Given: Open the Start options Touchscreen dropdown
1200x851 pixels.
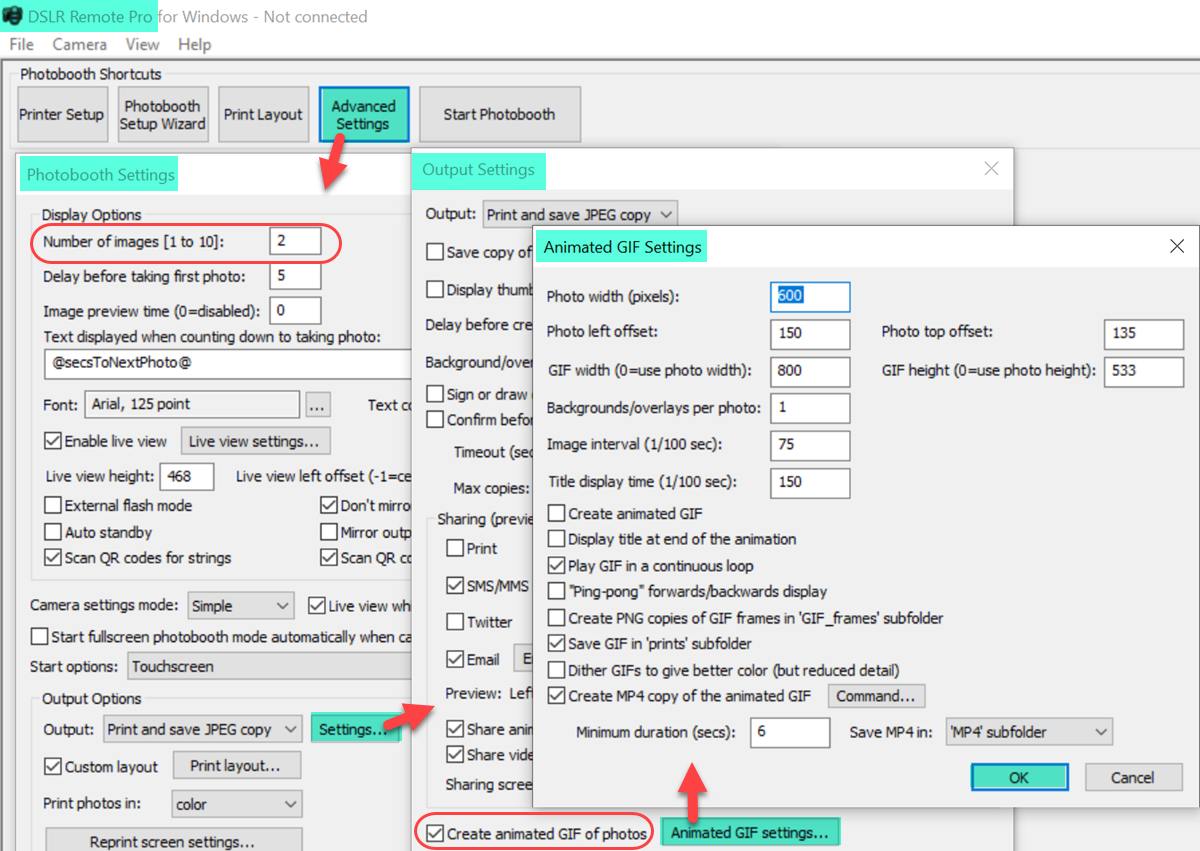Looking at the screenshot, I should coord(270,667).
